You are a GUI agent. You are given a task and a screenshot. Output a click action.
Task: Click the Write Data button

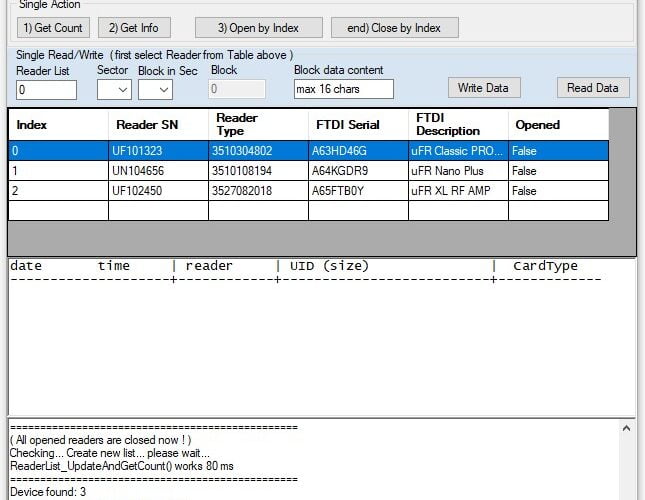484,88
